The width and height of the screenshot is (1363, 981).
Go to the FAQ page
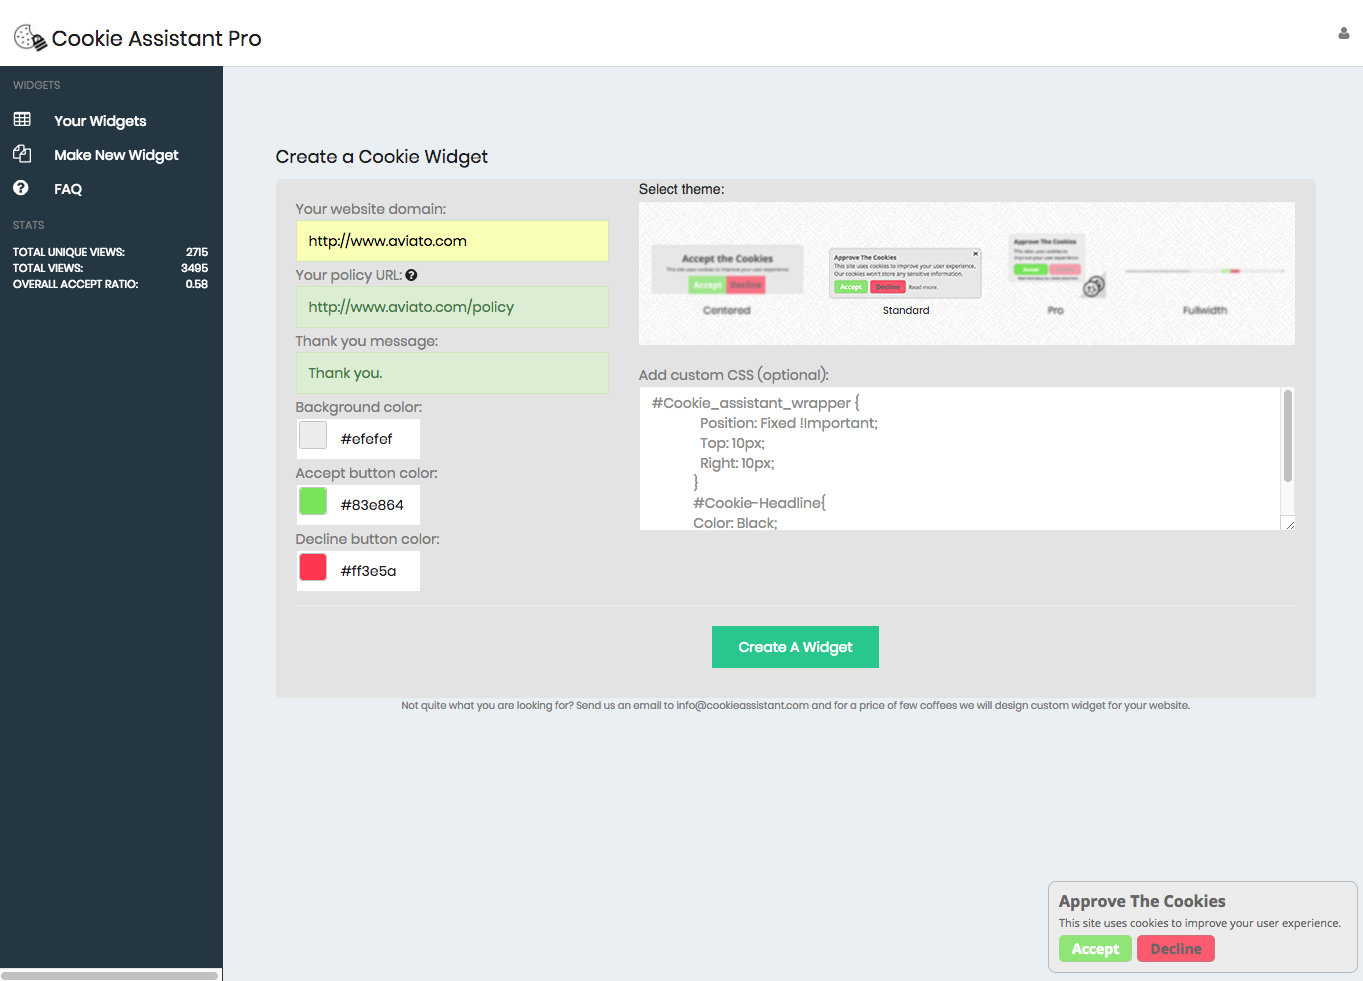[68, 189]
